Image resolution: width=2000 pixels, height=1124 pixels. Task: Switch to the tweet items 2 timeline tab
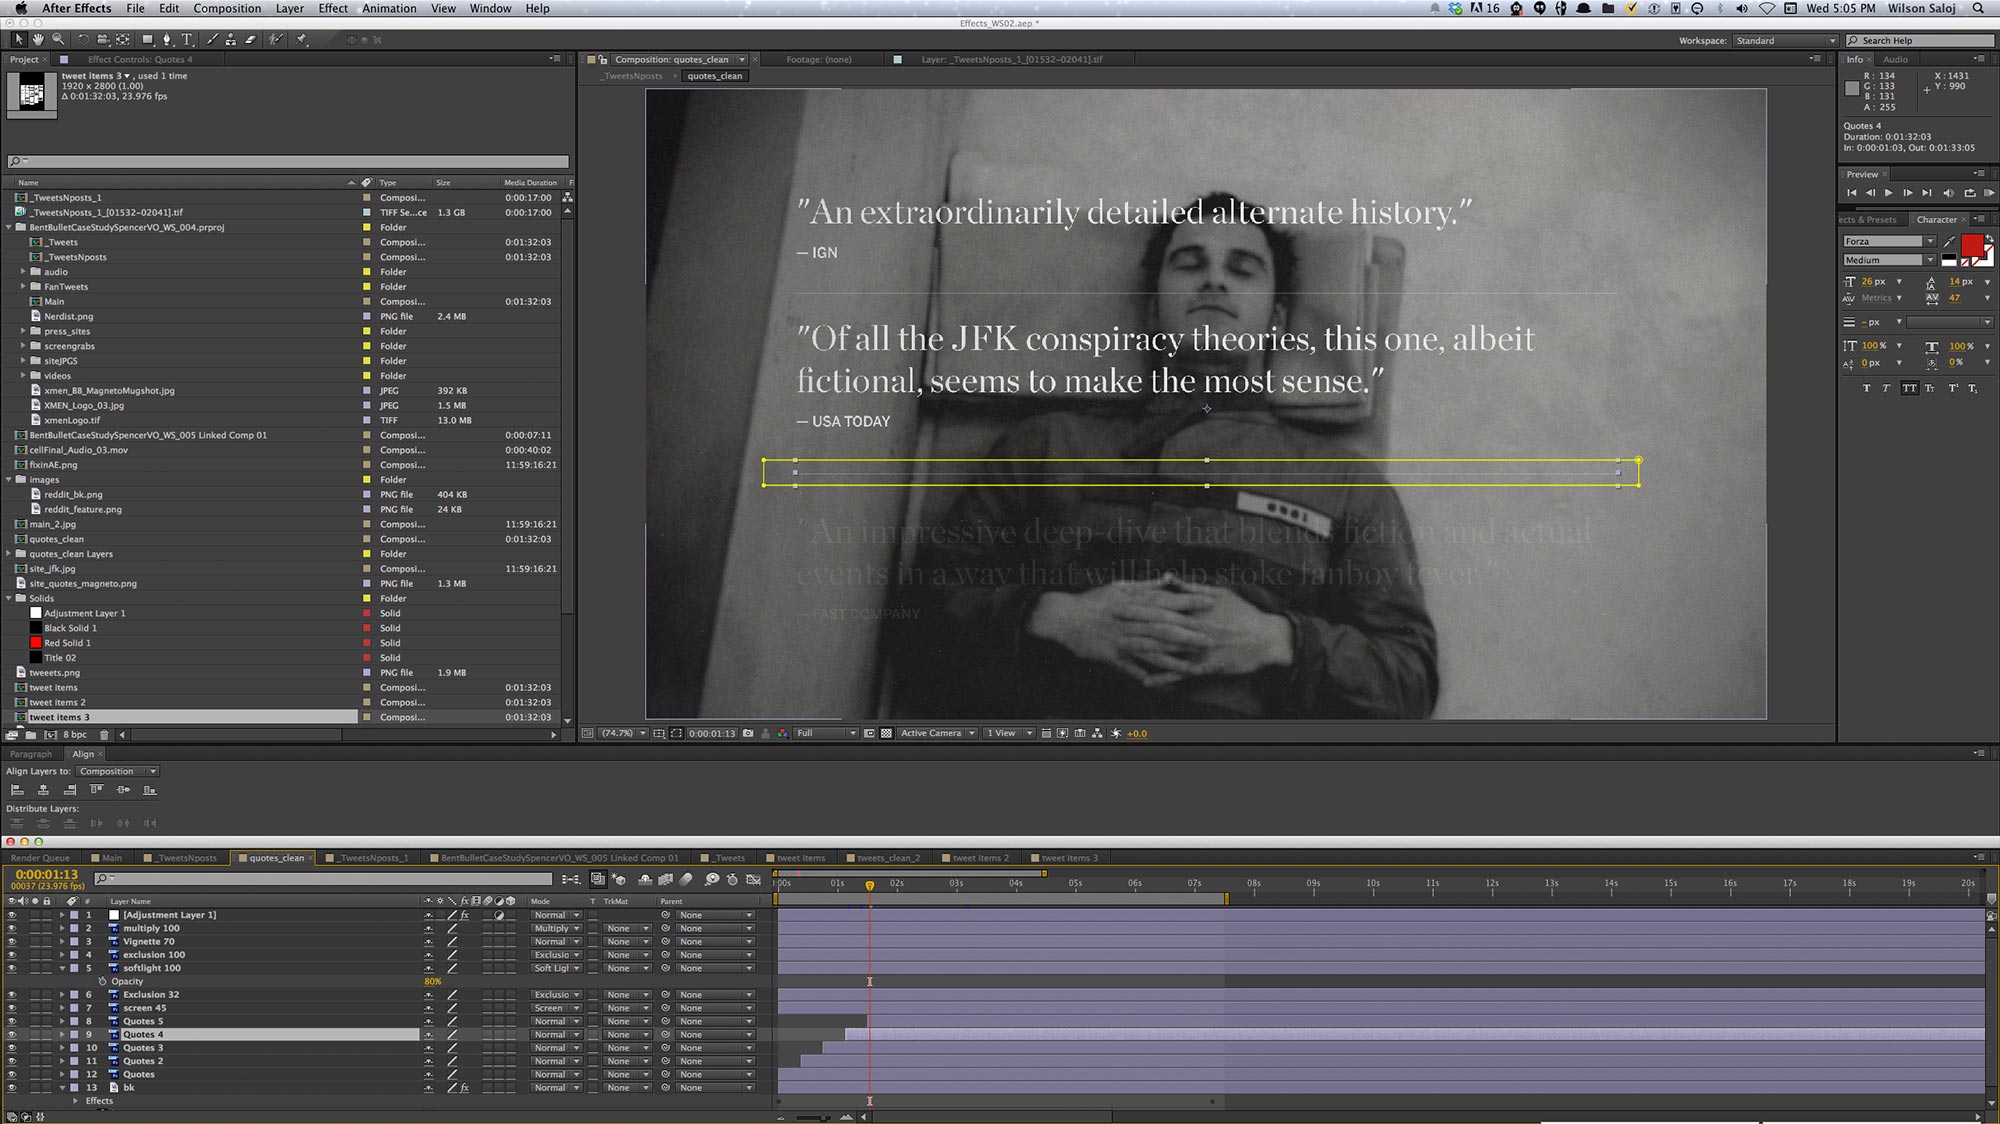click(979, 858)
